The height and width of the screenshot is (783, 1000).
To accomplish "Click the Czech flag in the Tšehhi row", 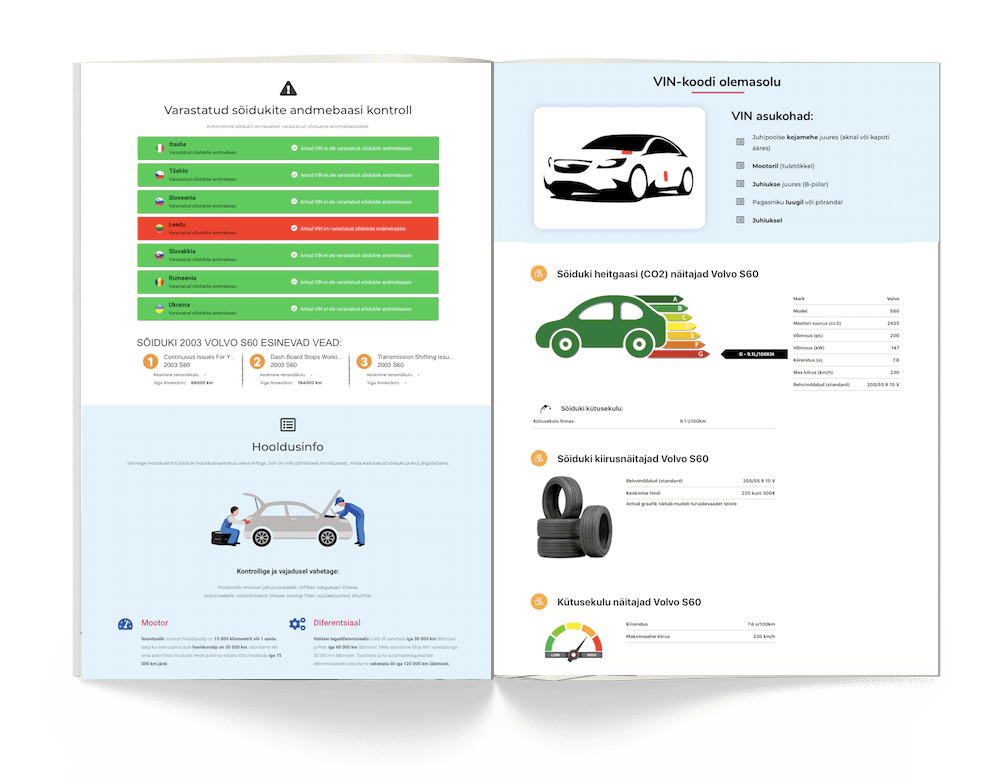I will point(159,175).
